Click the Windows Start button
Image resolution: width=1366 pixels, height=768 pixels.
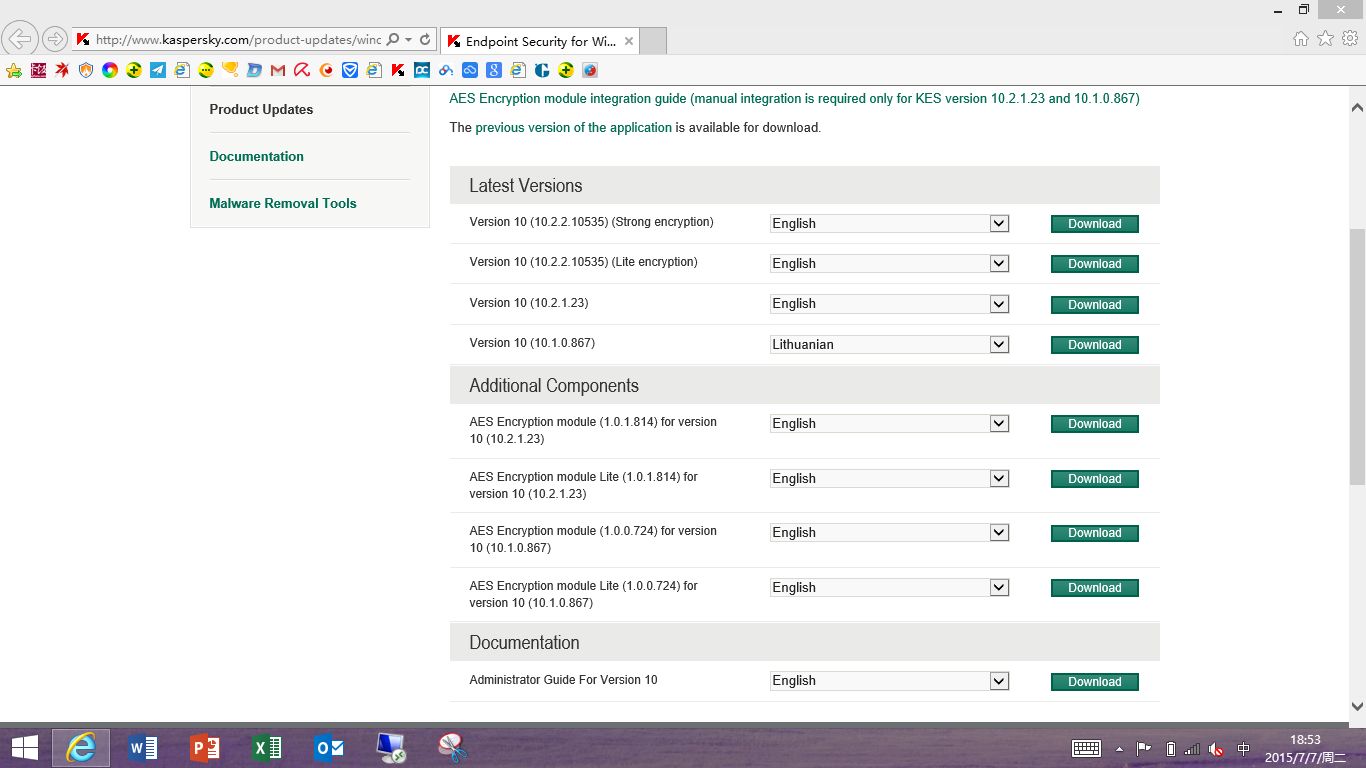click(24, 747)
